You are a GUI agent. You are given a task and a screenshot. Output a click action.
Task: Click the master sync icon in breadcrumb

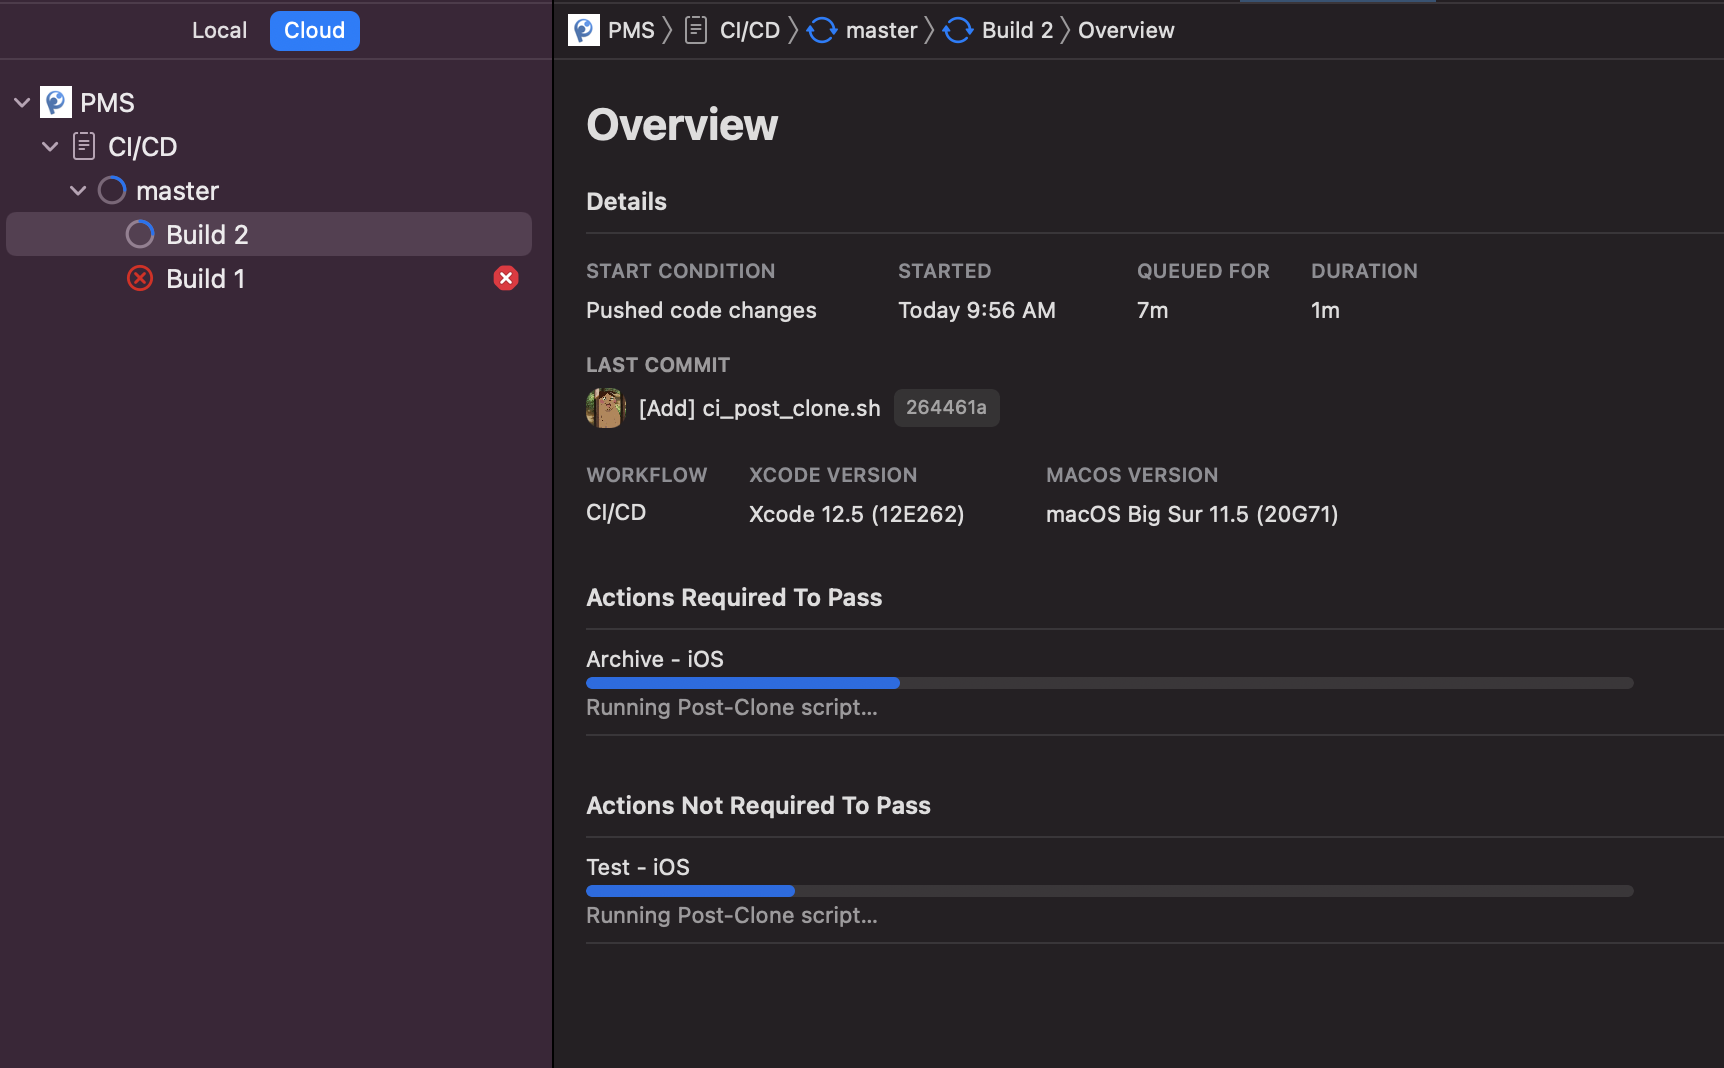point(822,30)
